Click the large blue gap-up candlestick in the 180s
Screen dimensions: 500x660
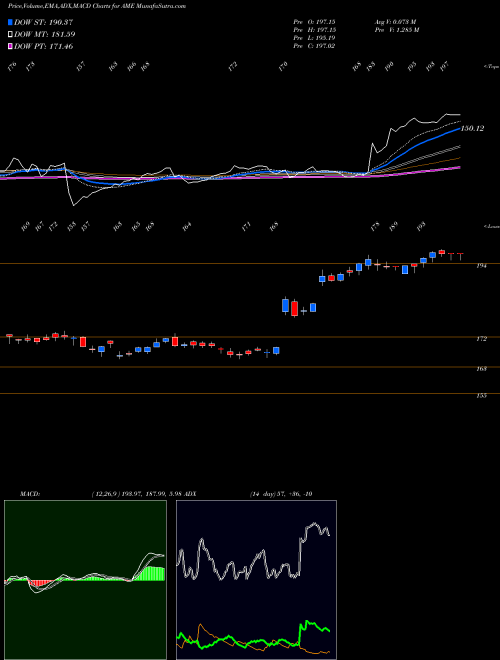click(x=285, y=305)
